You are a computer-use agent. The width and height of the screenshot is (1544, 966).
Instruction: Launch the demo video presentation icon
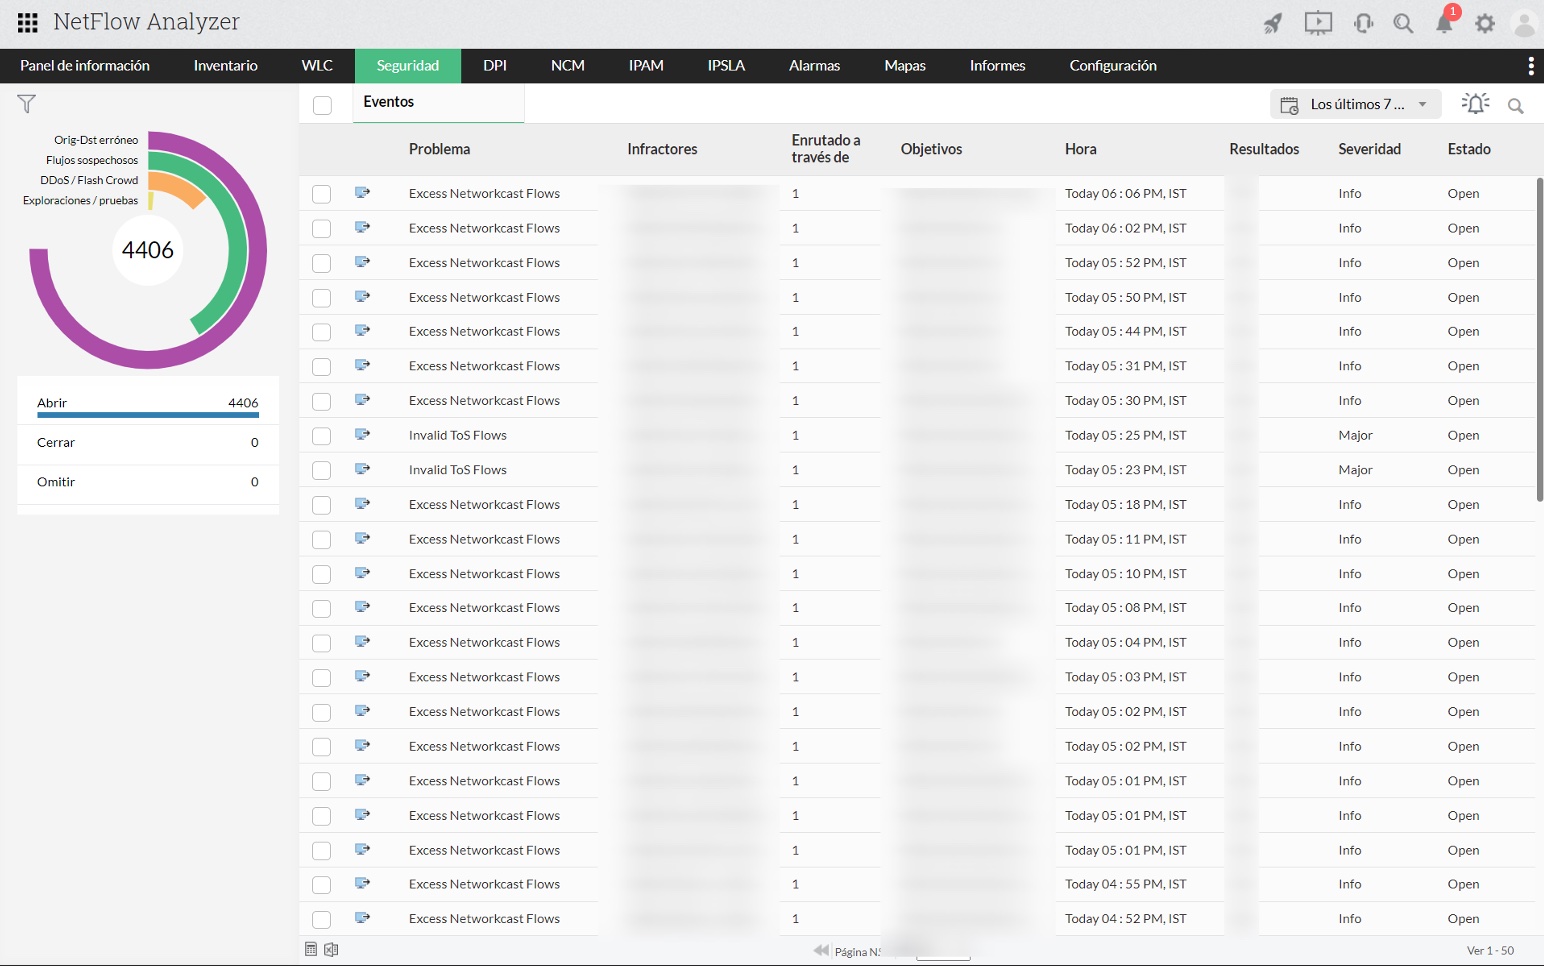click(x=1318, y=22)
